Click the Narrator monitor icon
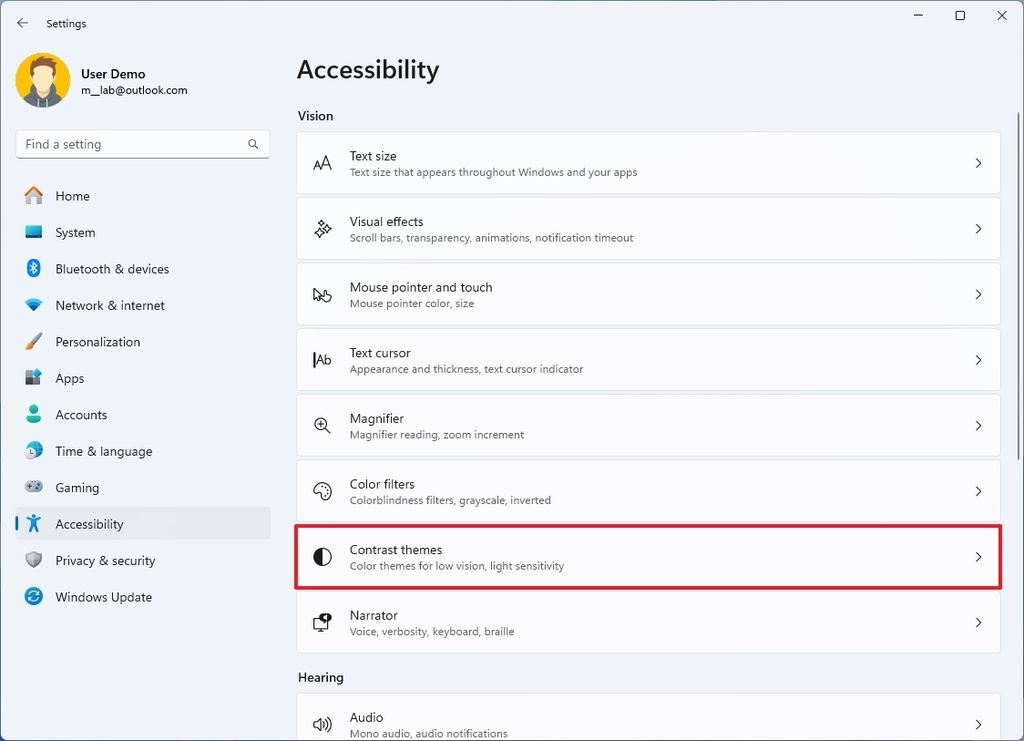1024x741 pixels. 322,623
